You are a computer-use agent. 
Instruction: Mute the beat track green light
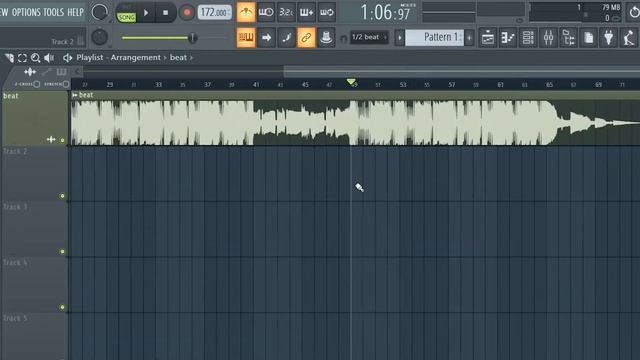[62, 140]
